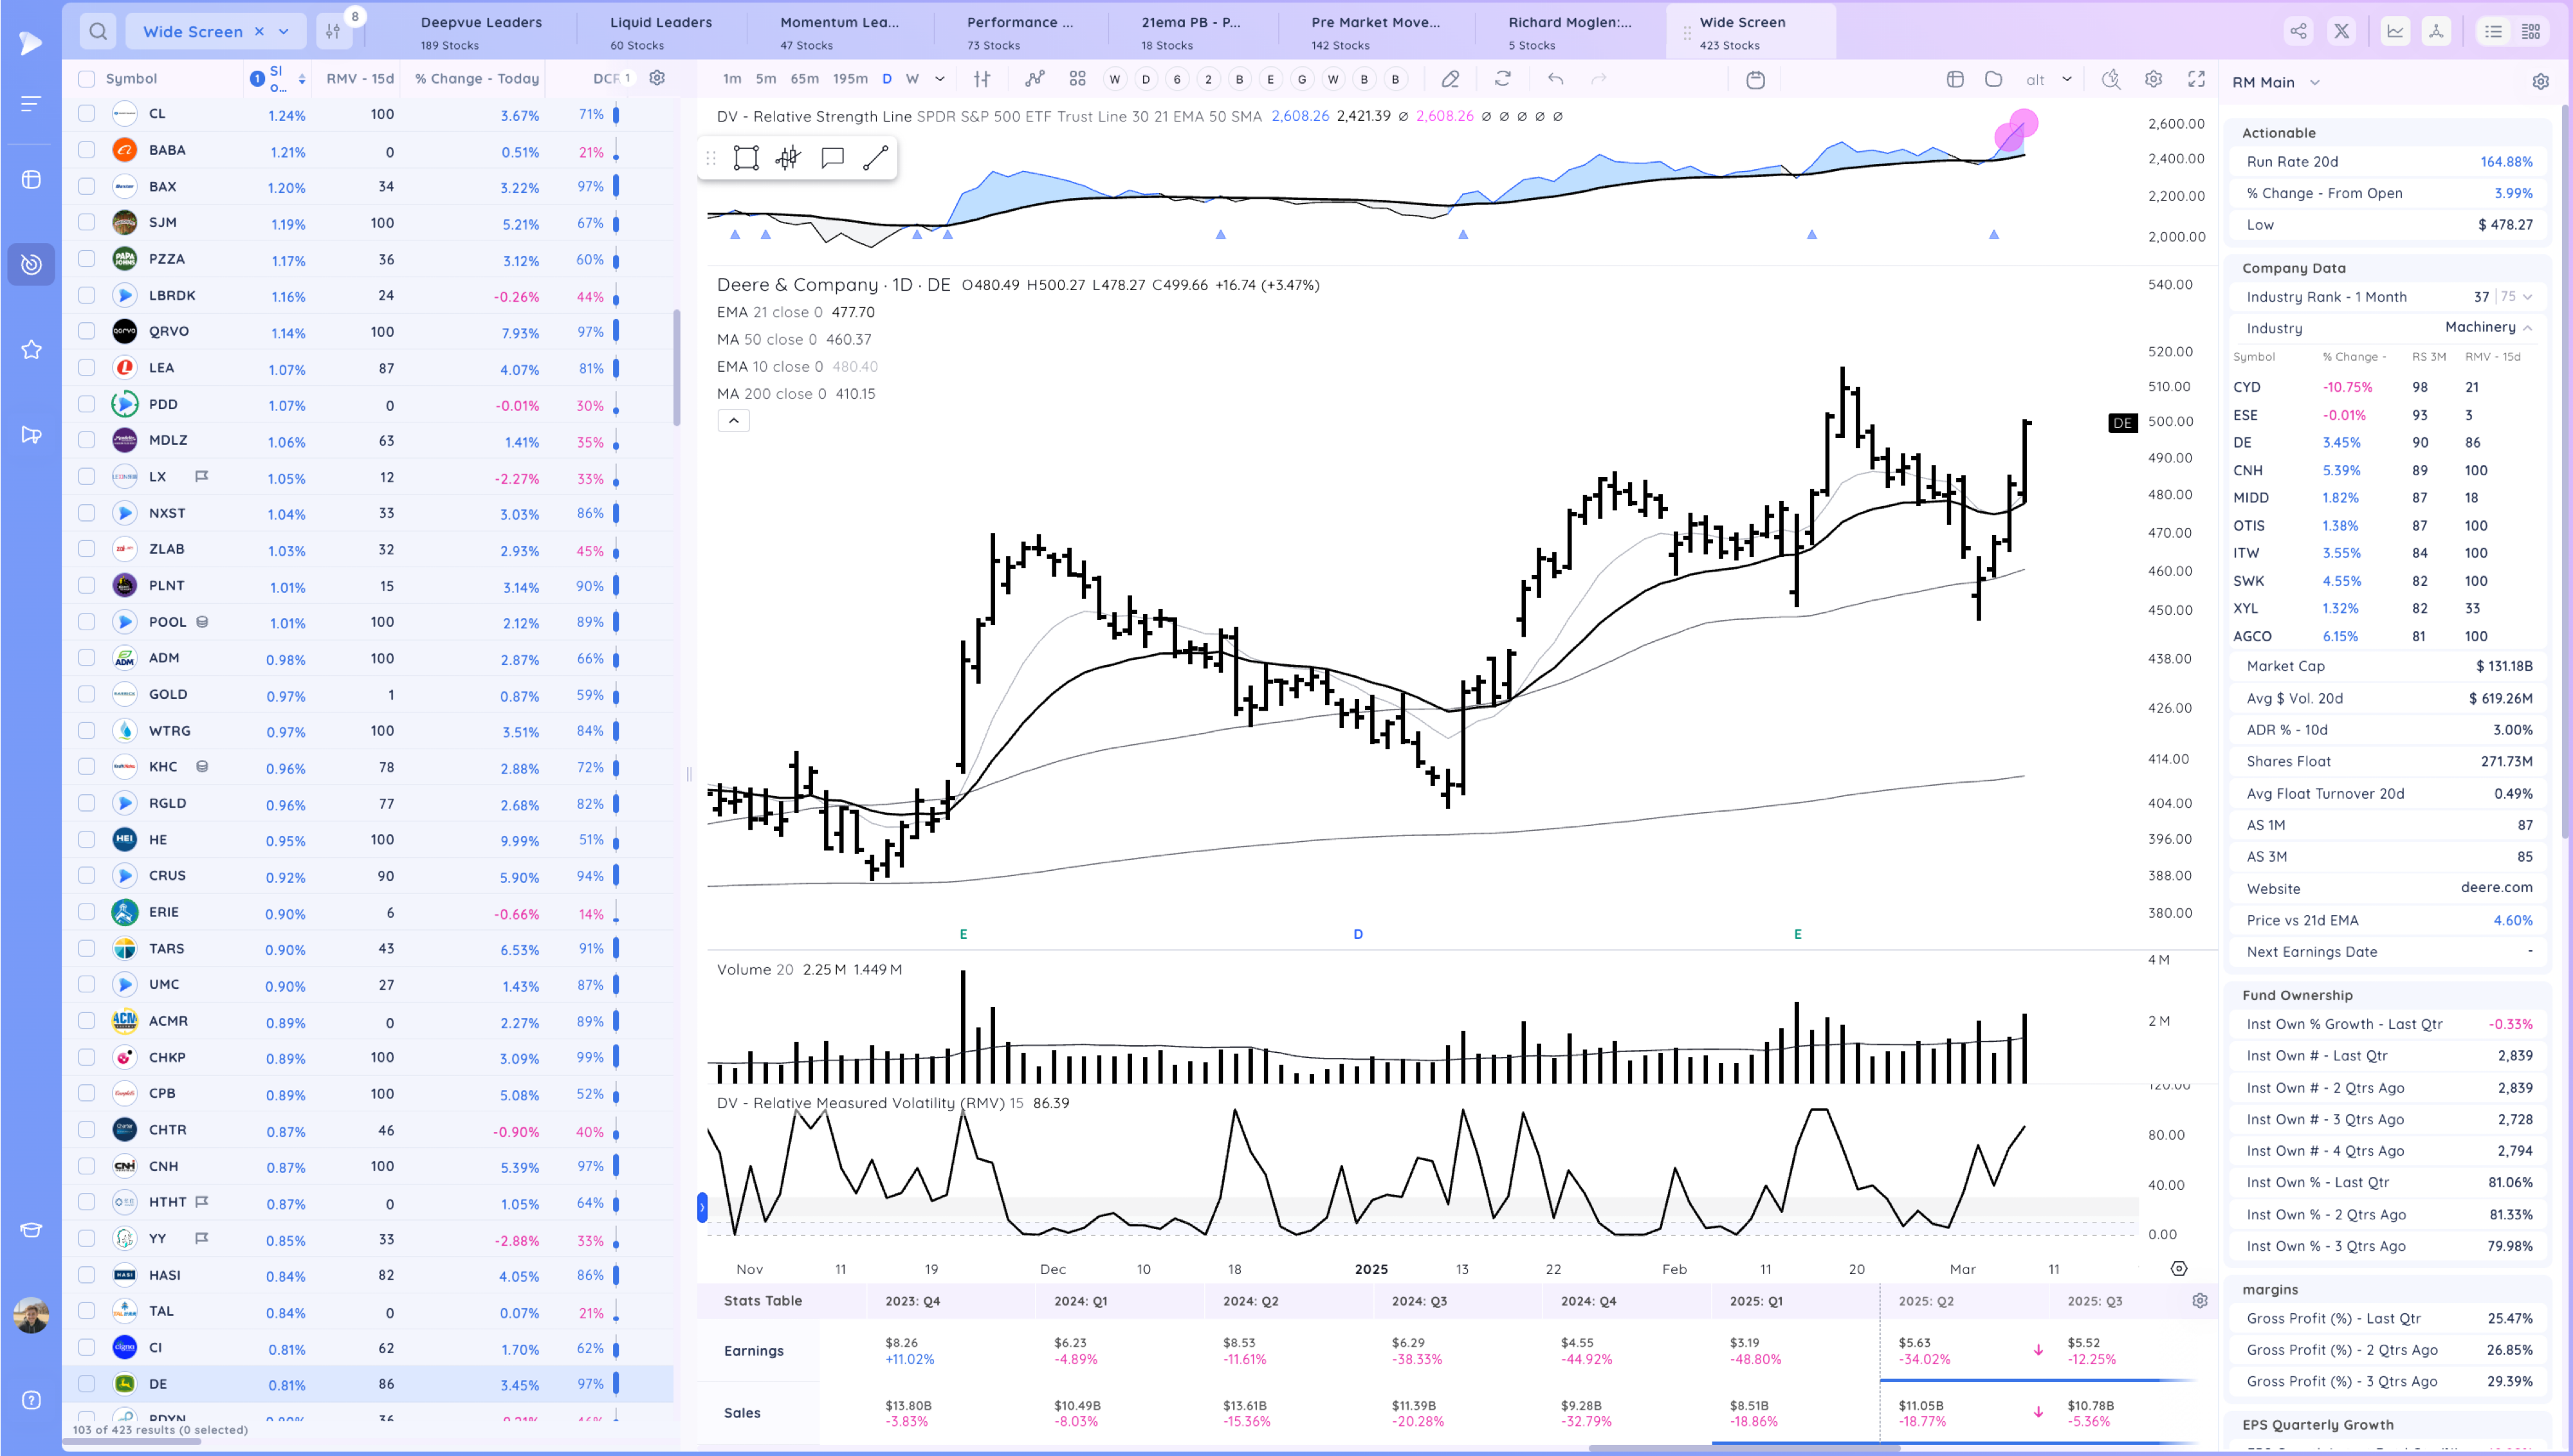Switch to list-with-grid layout icon
Screen dimensions: 2573x1456
(2531, 32)
